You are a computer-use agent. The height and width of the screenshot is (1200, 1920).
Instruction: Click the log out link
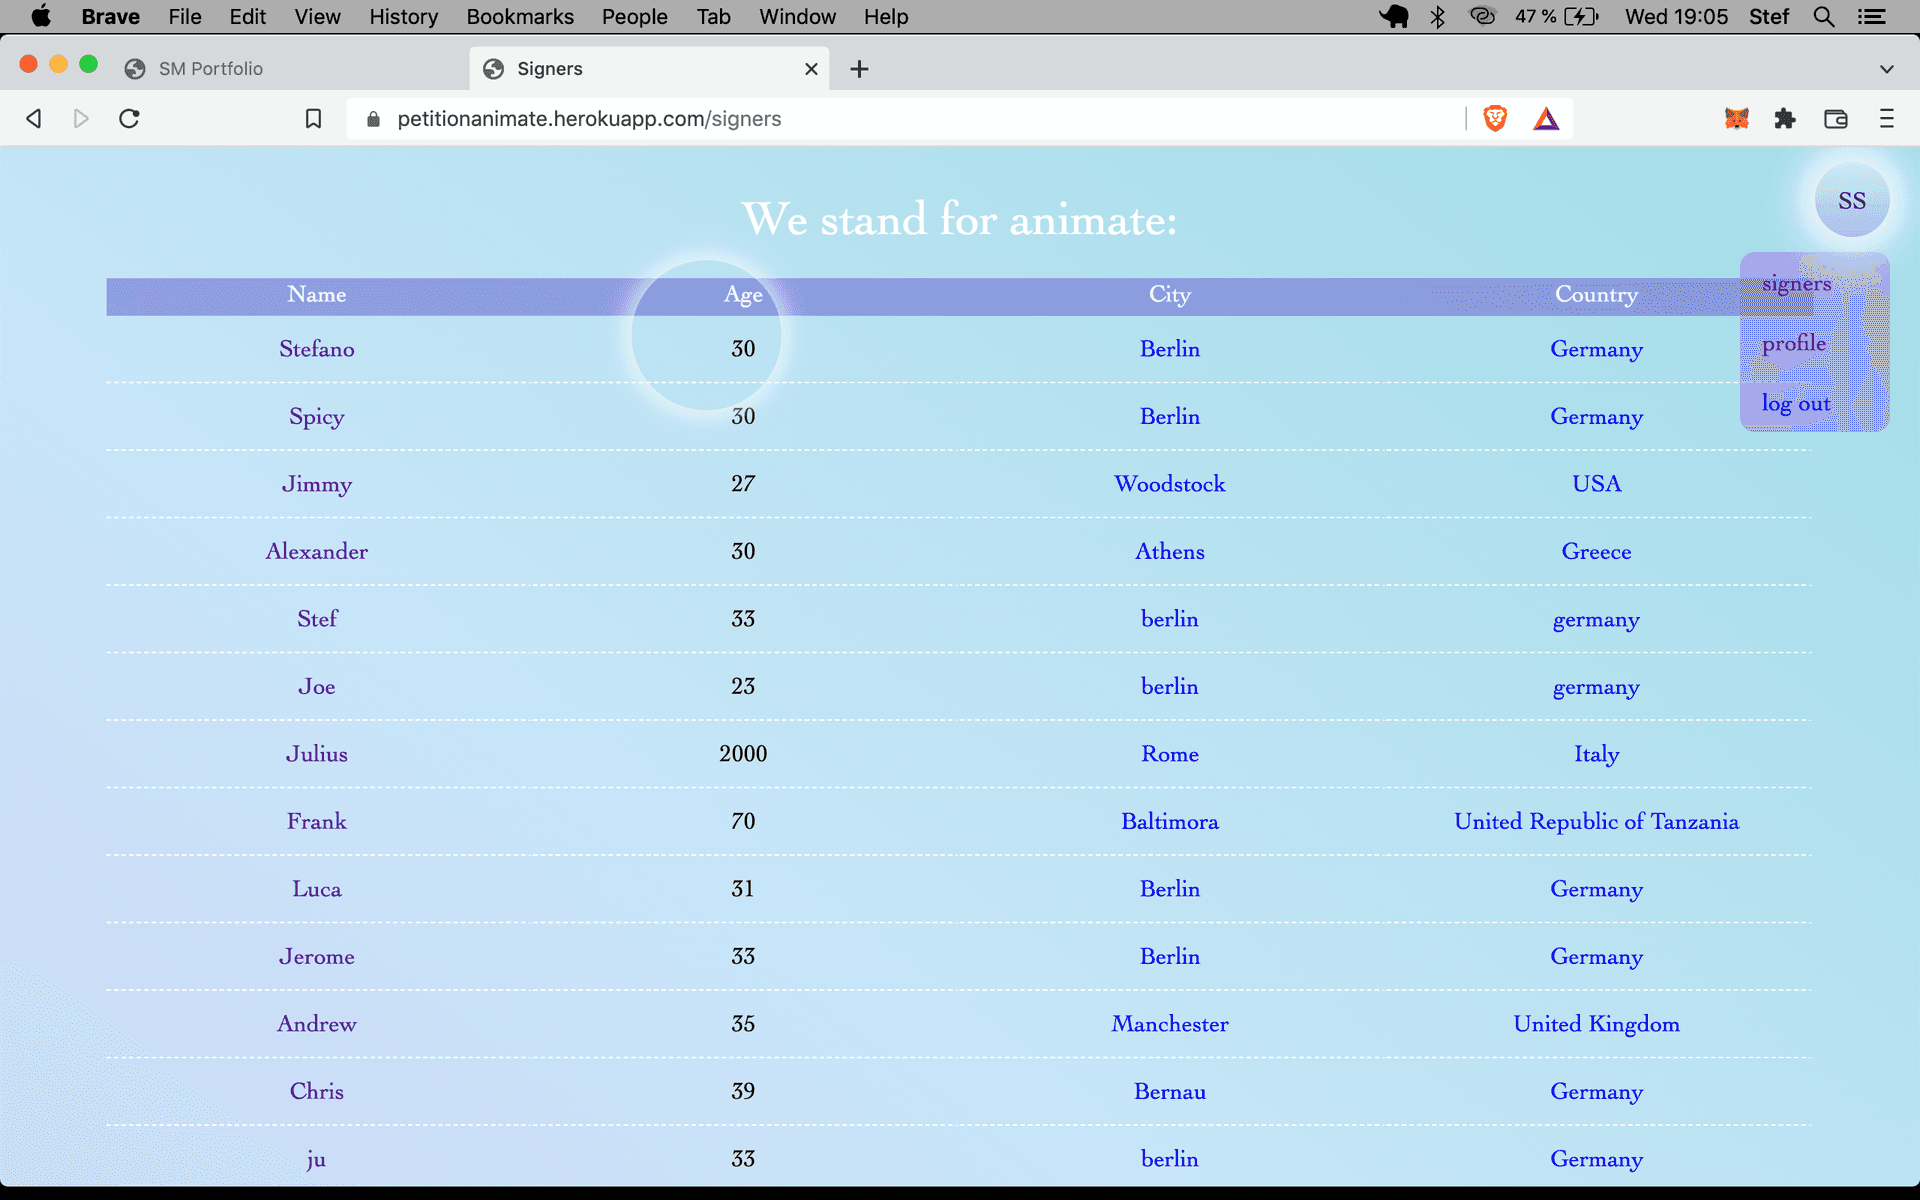1795,404
